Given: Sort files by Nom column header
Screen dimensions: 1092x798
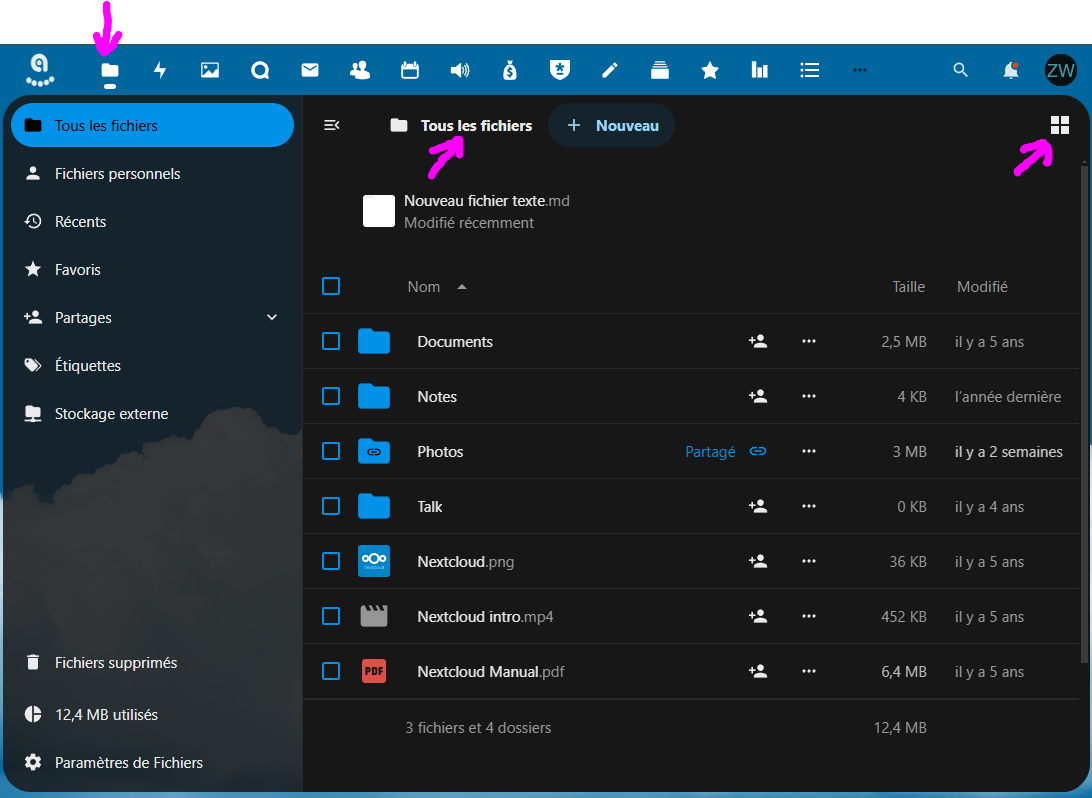Looking at the screenshot, I should pos(424,287).
